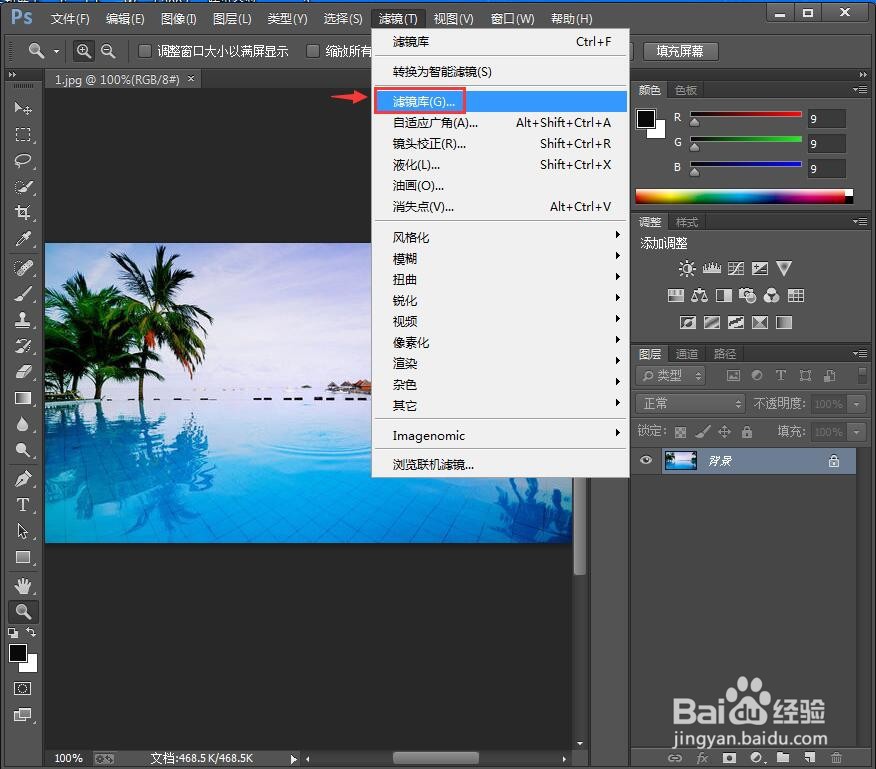The height and width of the screenshot is (769, 876).
Task: Add a Brightness/Contrast adjustment
Action: pos(686,268)
